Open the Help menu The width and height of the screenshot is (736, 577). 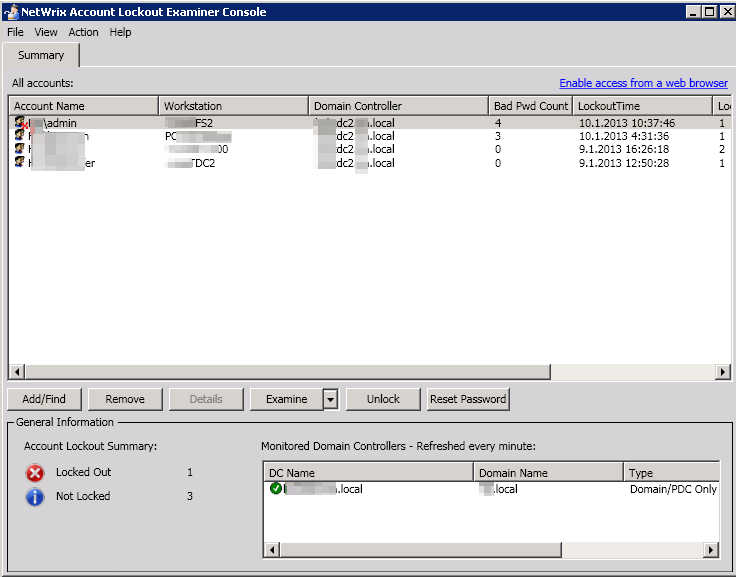point(120,32)
